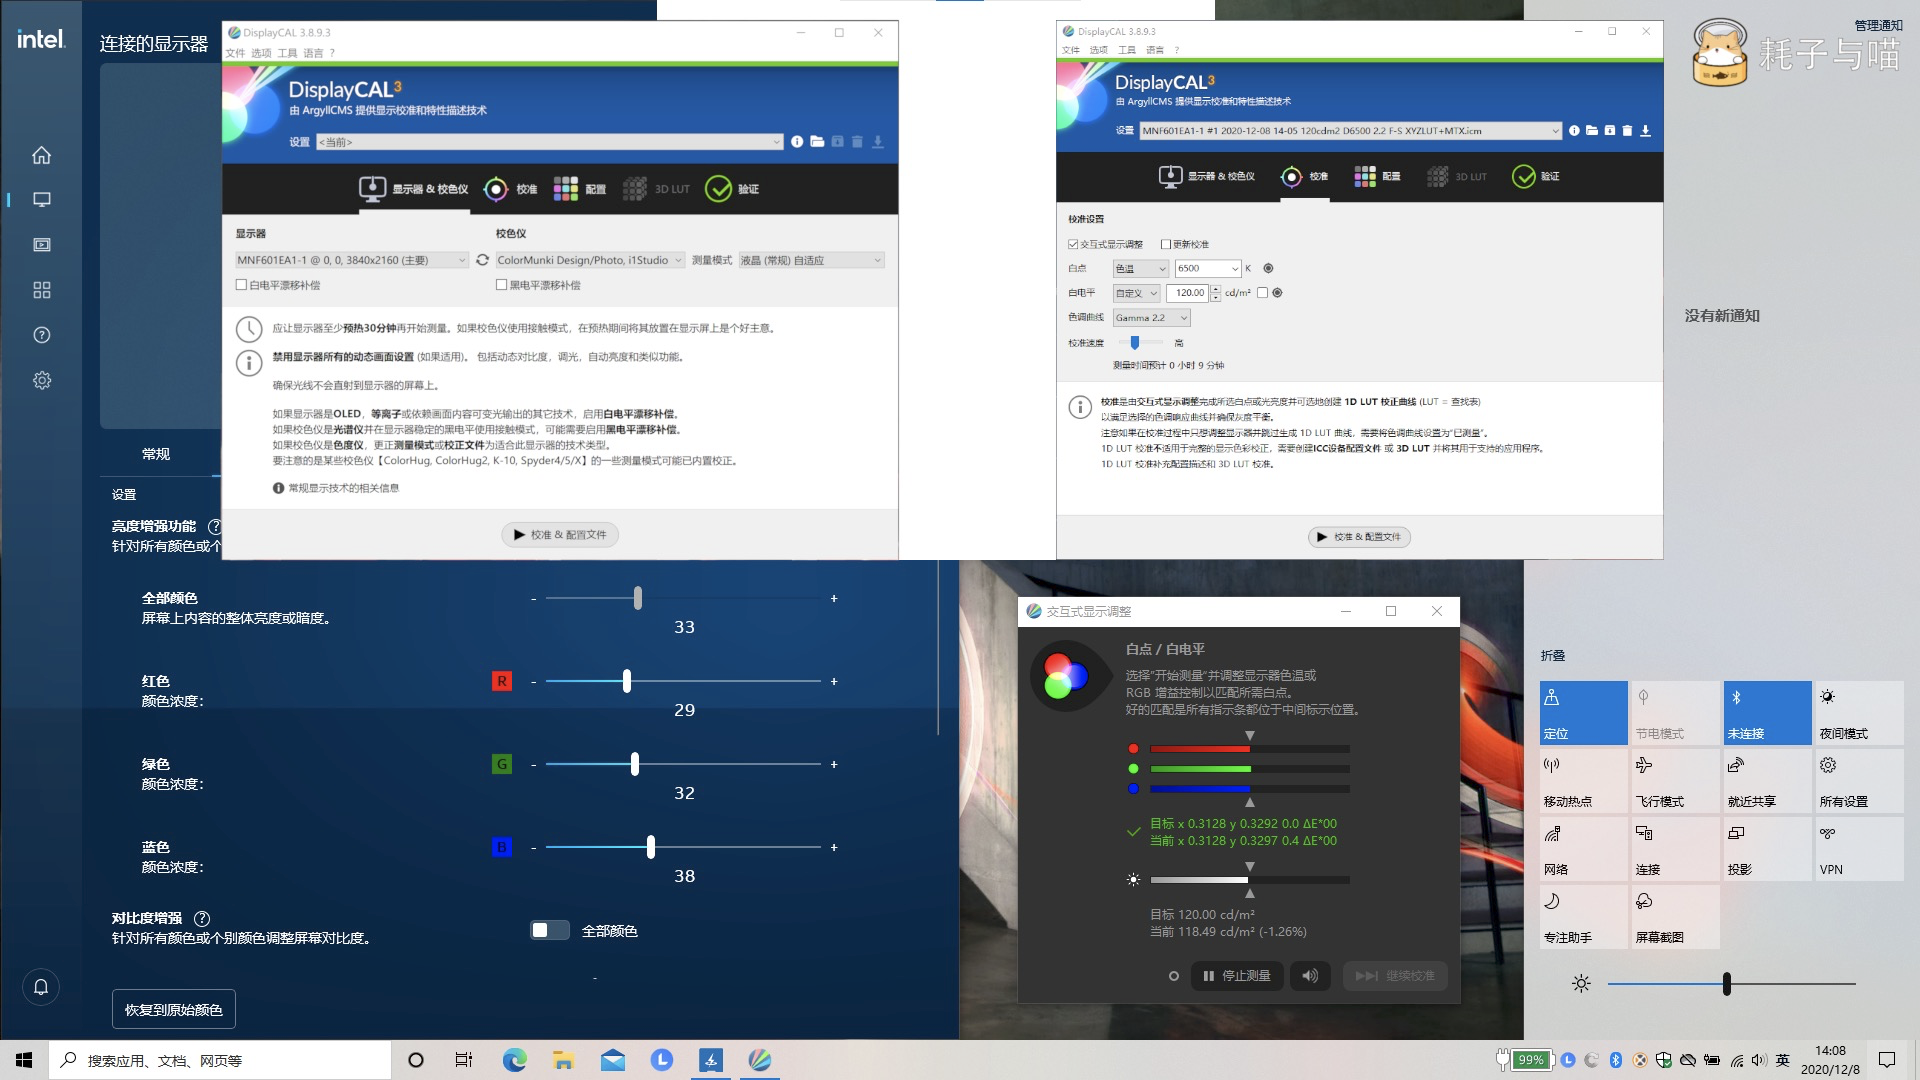Click the help circle beside 亮度增强功能
The height and width of the screenshot is (1080, 1920).
click(x=214, y=526)
